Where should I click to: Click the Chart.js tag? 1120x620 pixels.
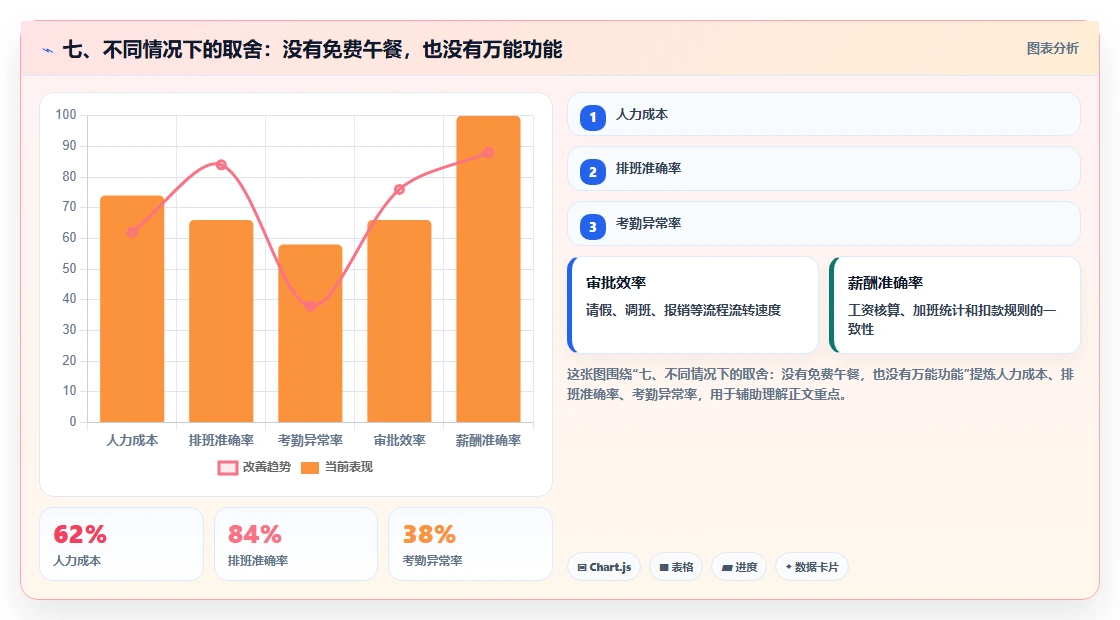pyautogui.click(x=604, y=567)
